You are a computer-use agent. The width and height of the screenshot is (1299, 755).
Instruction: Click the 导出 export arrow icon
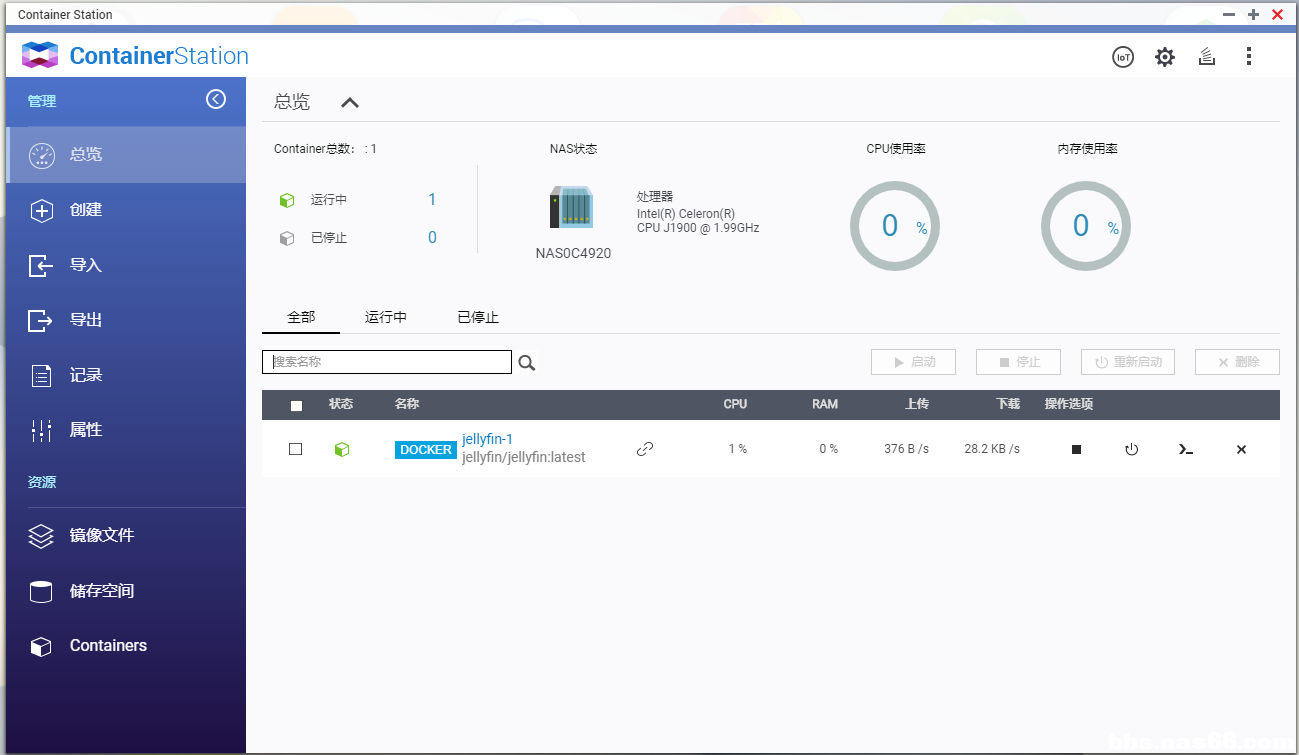click(40, 320)
